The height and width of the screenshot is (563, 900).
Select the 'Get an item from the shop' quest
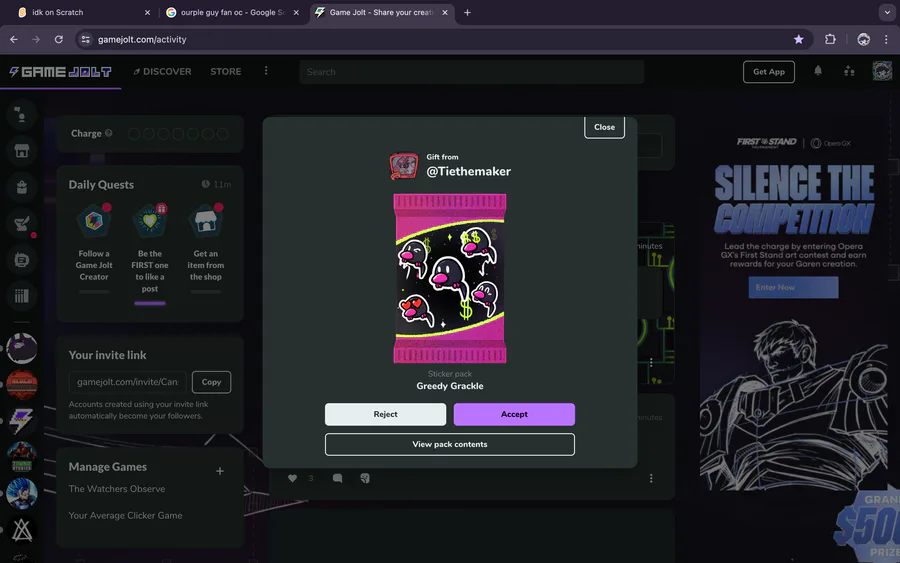[x=205, y=248]
